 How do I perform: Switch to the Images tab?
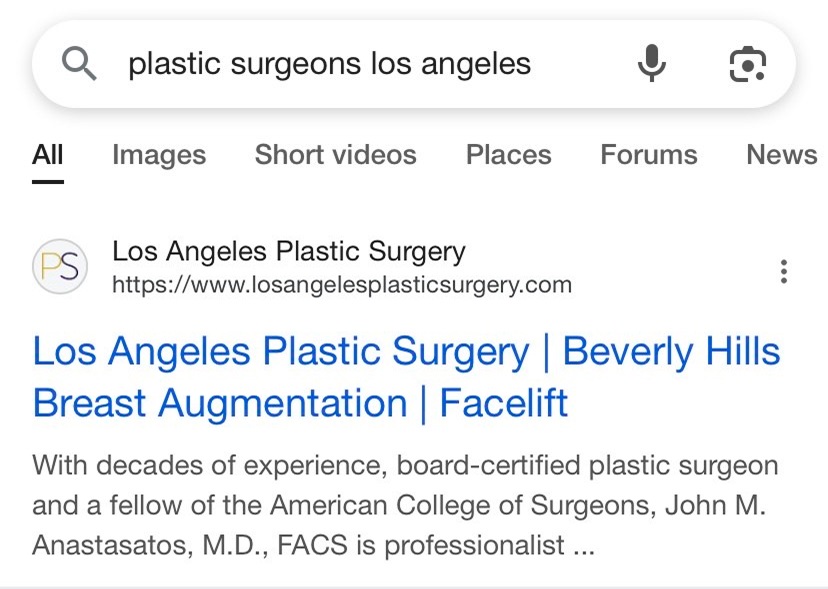click(159, 155)
